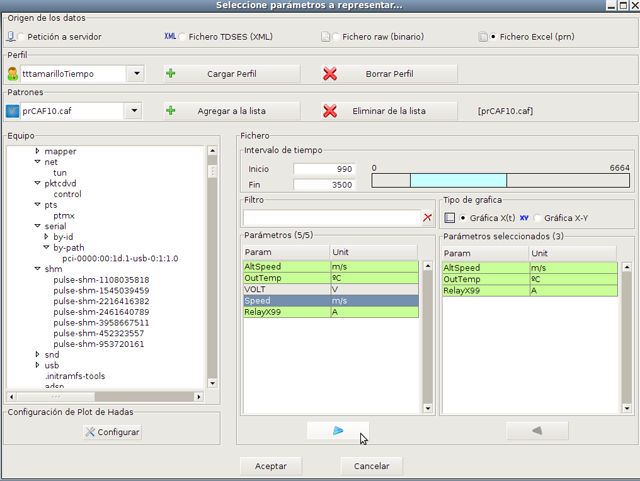Click the raw binary file icon

[325, 37]
